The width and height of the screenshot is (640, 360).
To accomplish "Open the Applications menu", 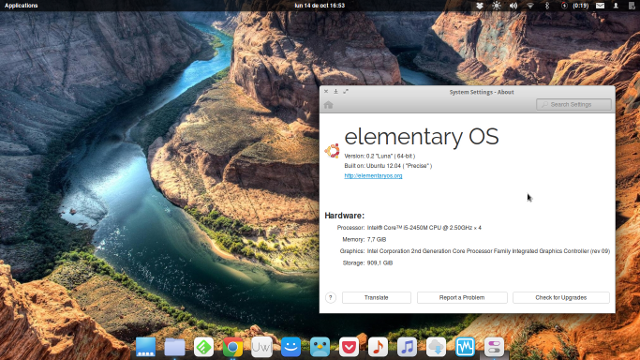I will (x=21, y=6).
